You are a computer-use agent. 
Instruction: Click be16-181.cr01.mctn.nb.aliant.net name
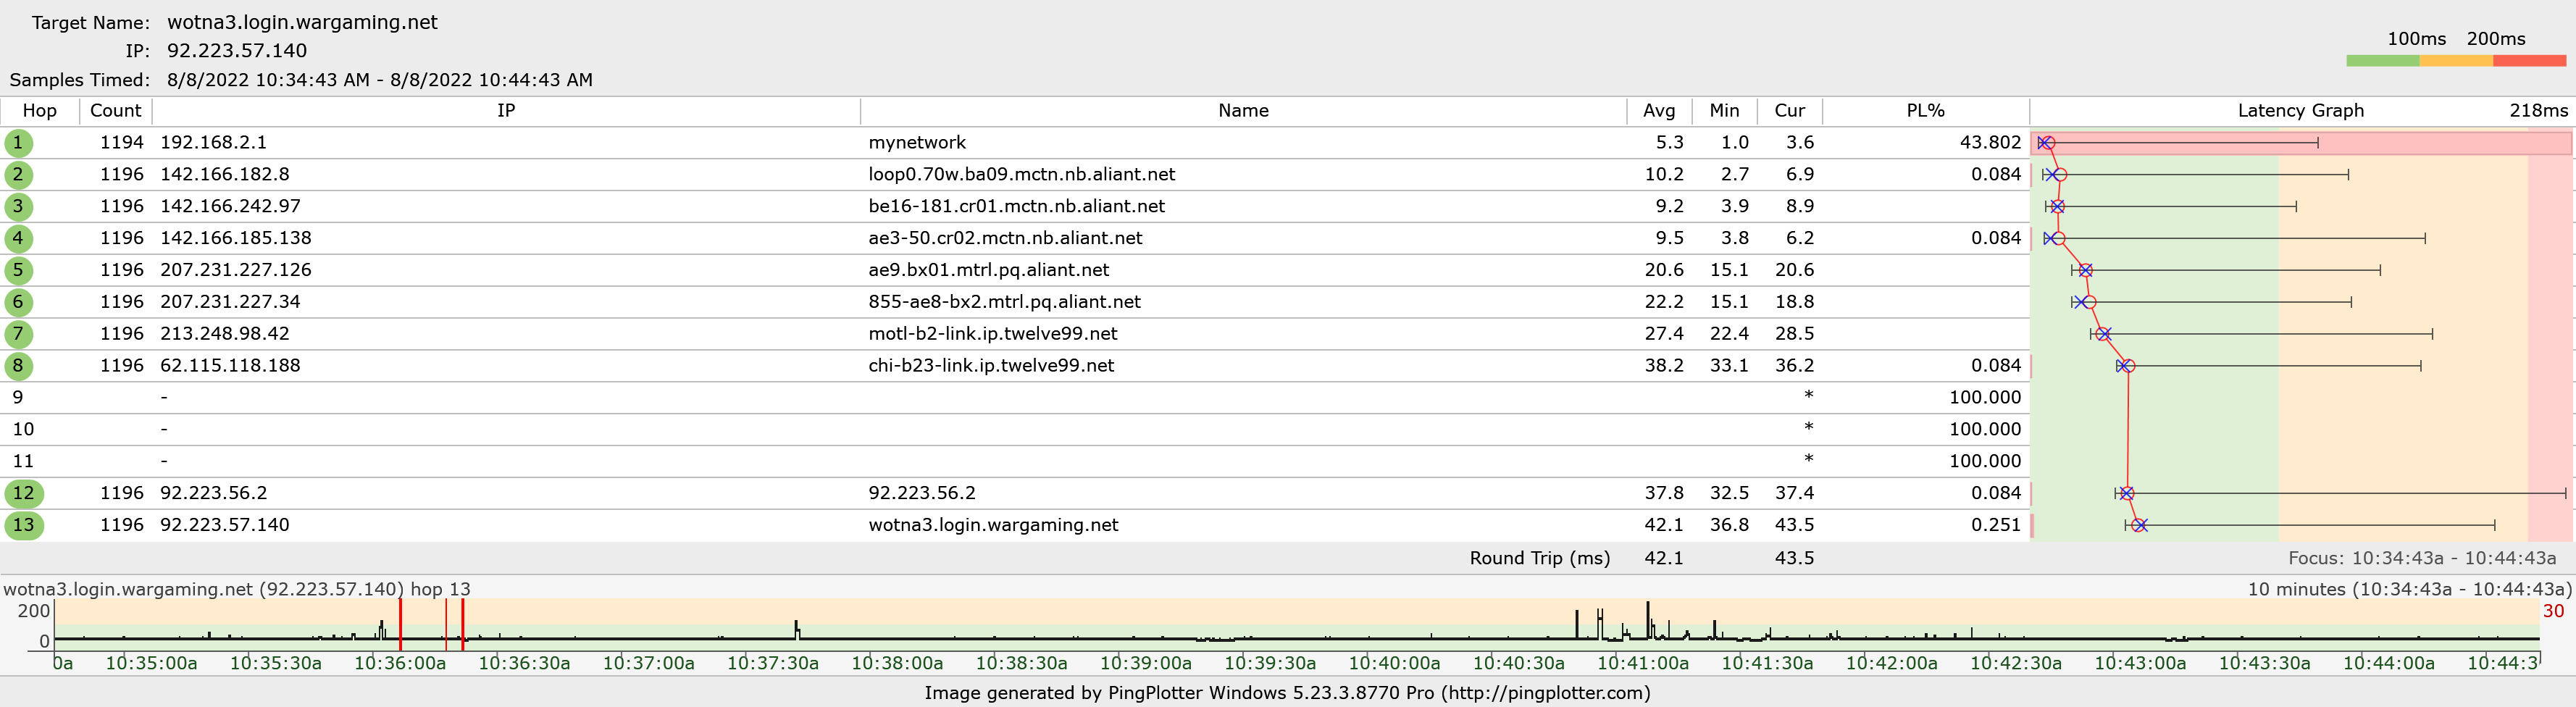pyautogui.click(x=1016, y=207)
